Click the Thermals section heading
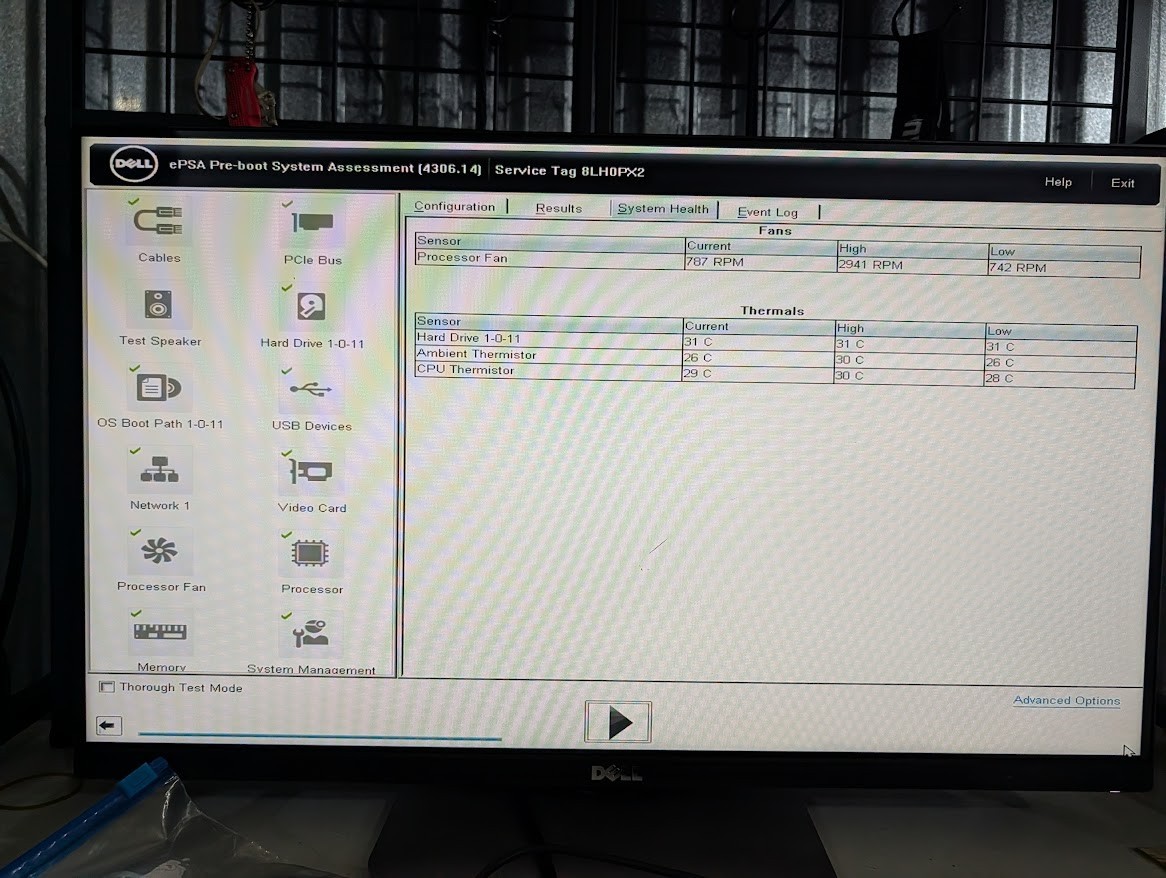This screenshot has width=1166, height=878. [x=772, y=311]
